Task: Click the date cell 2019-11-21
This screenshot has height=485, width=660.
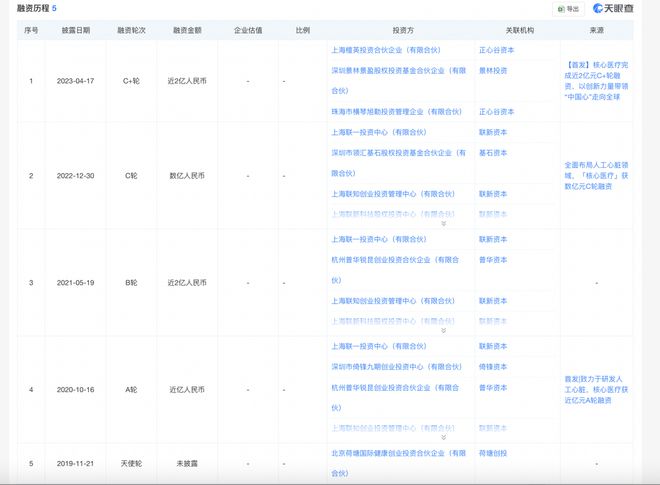Action: click(x=75, y=463)
